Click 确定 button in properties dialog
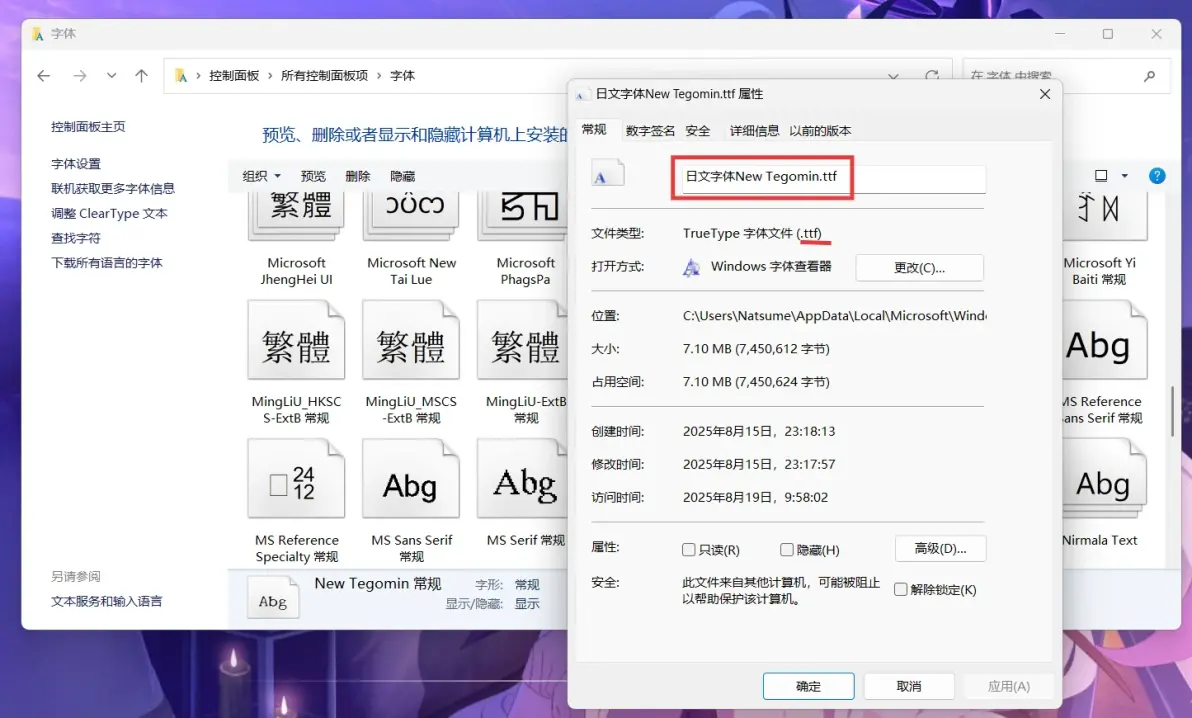This screenshot has height=718, width=1192. pyautogui.click(x=808, y=686)
